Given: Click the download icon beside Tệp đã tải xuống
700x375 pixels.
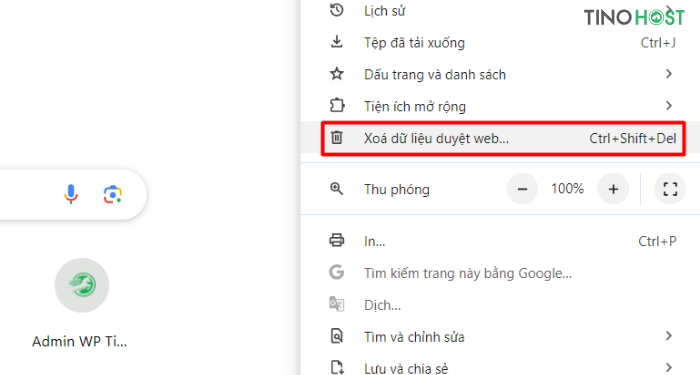Looking at the screenshot, I should tap(337, 42).
